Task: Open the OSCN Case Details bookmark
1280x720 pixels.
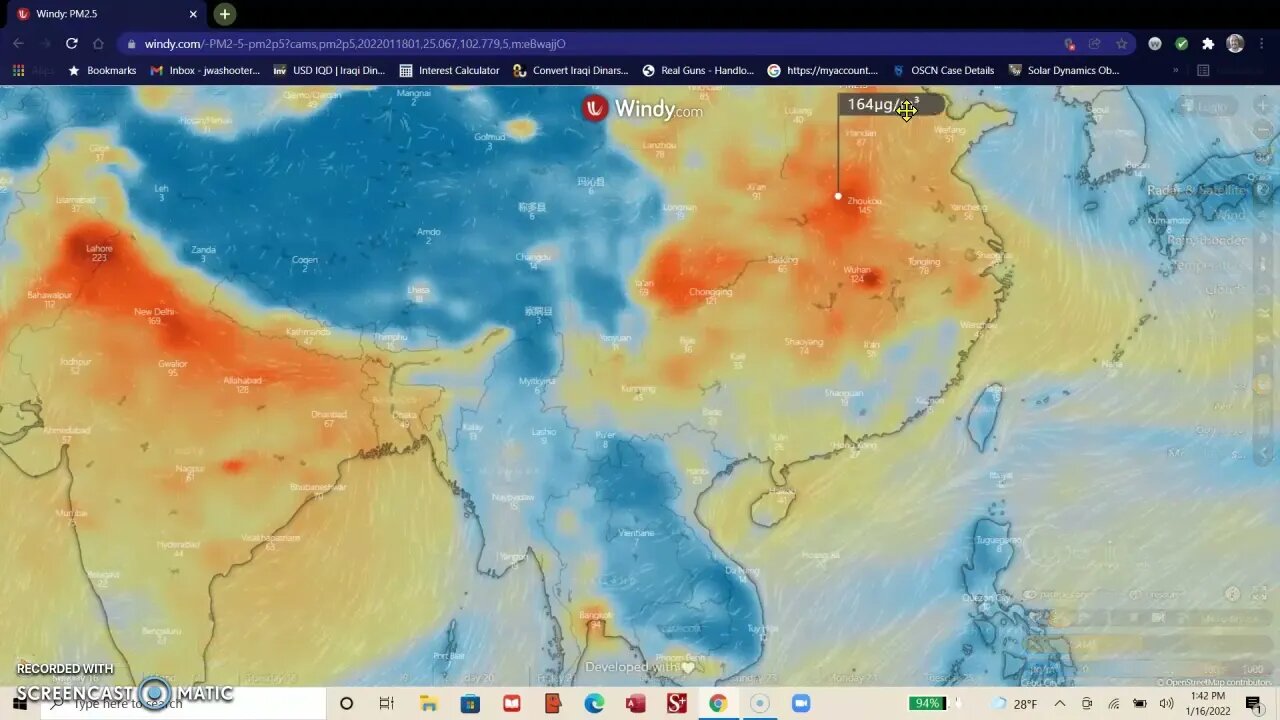Action: click(x=943, y=71)
